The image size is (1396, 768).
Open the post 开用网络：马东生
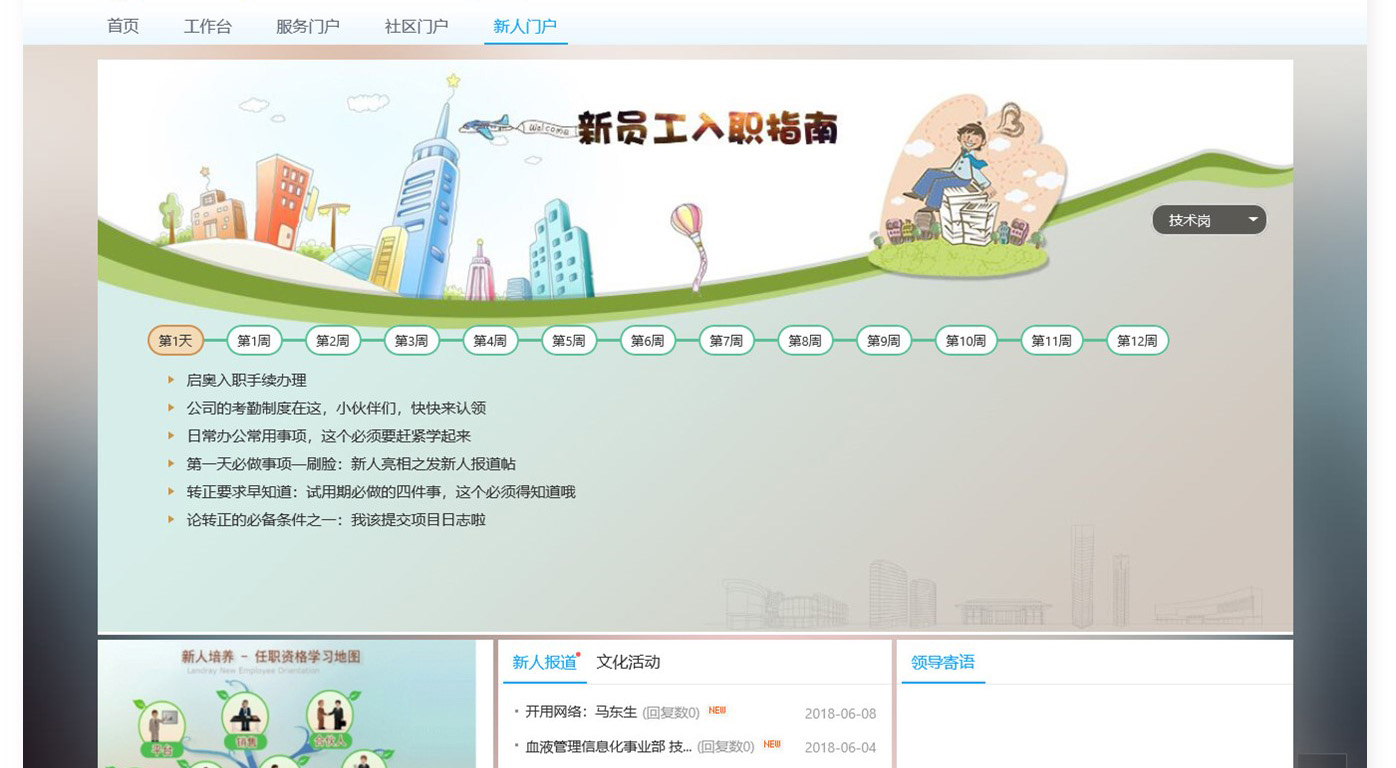(x=581, y=712)
